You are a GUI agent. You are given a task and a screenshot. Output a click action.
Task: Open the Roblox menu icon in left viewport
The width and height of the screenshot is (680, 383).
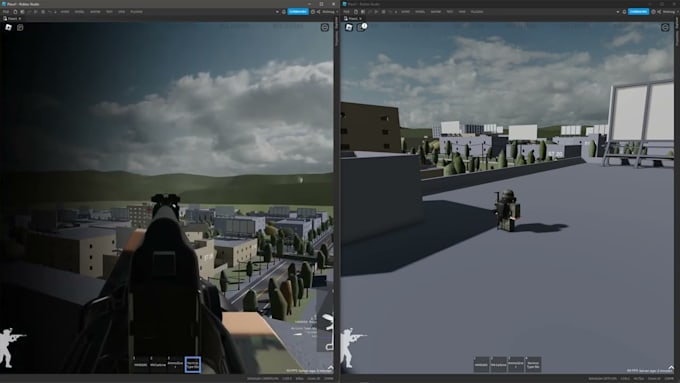pos(8,27)
